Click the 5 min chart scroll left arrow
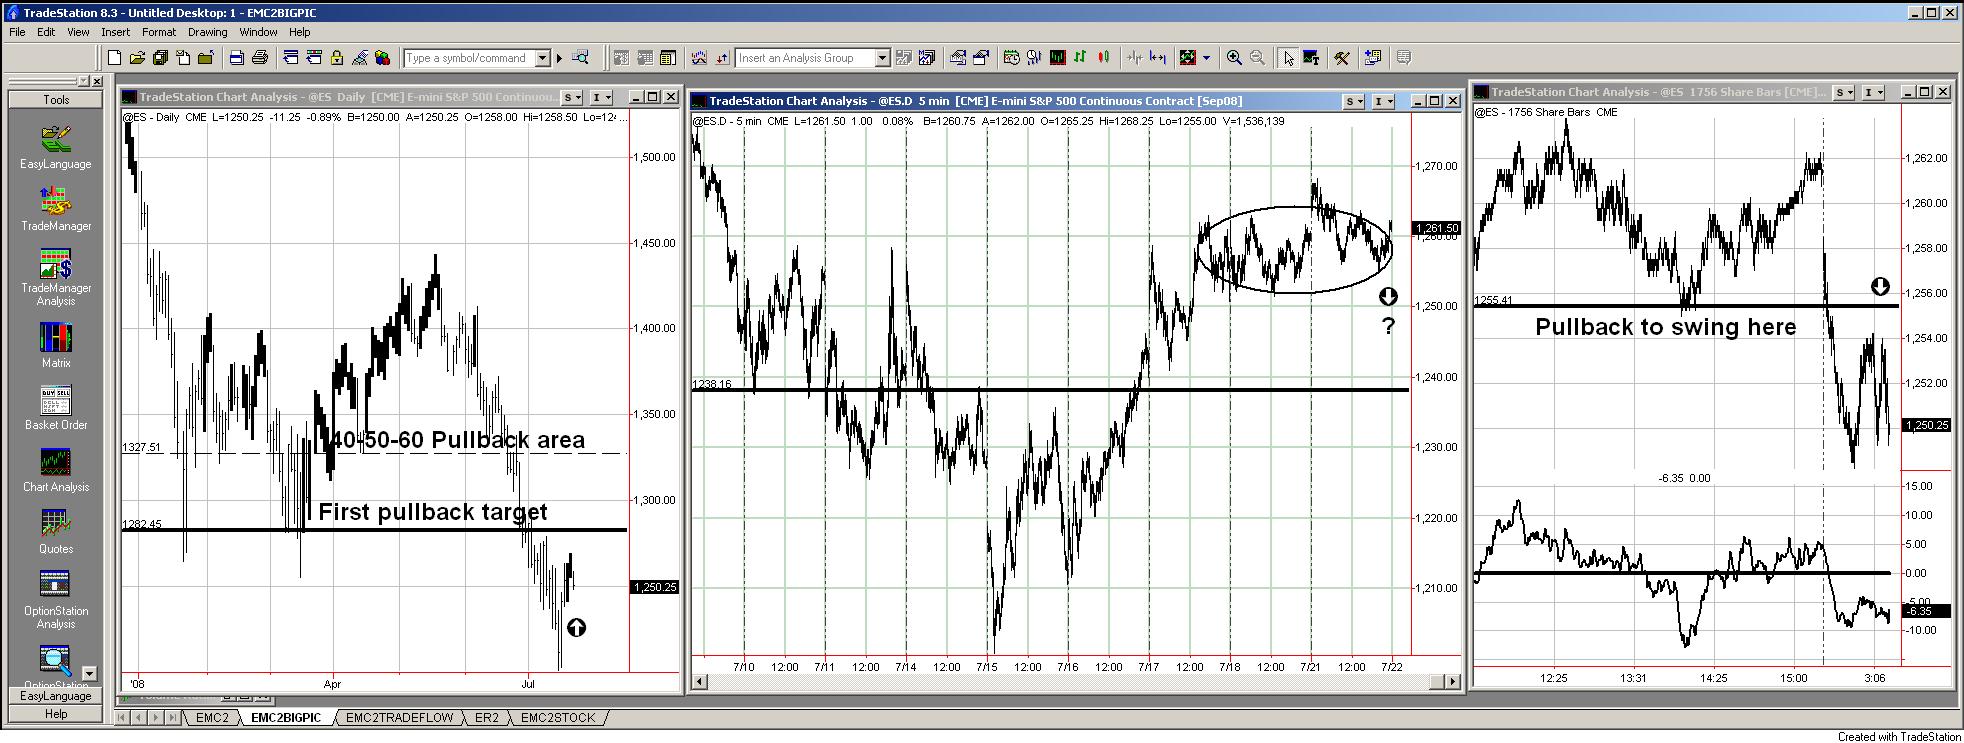 click(x=700, y=681)
